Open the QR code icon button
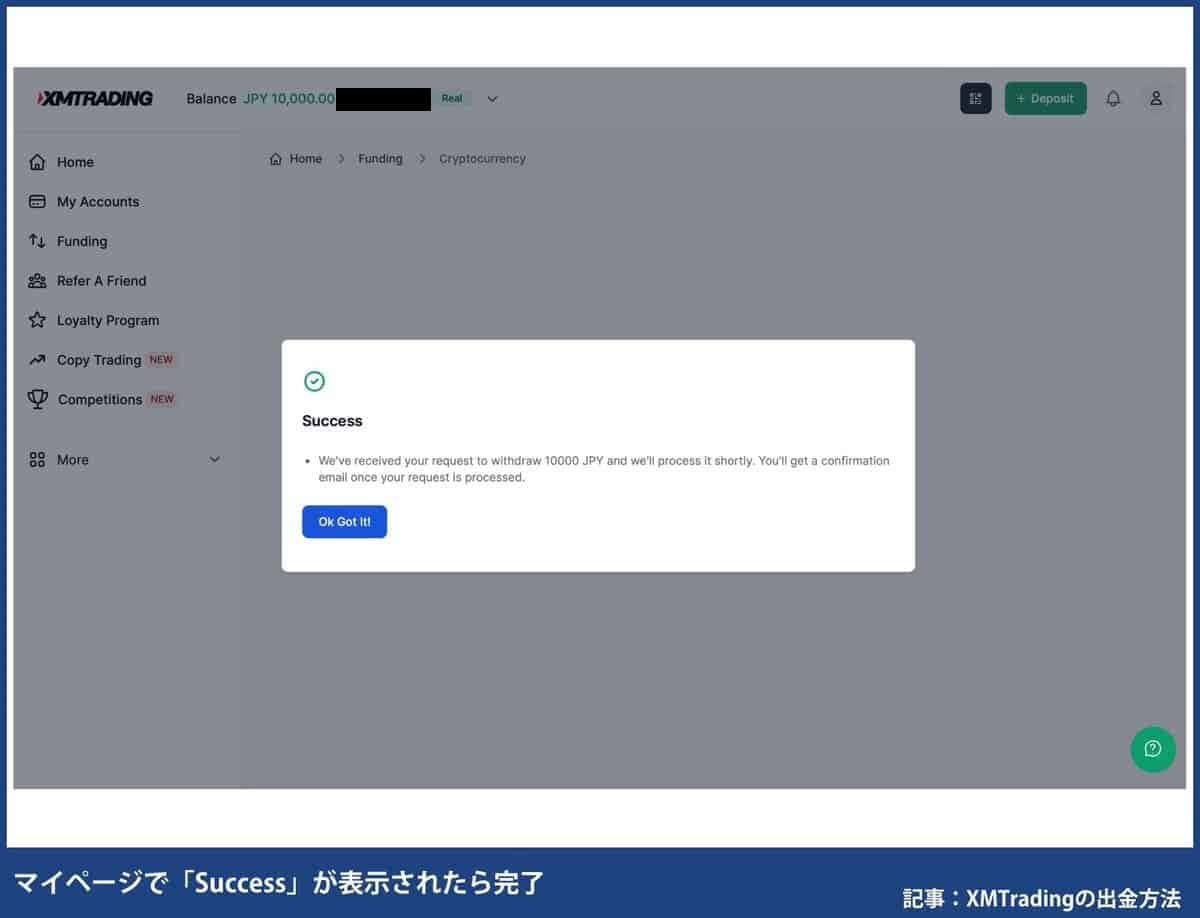1200x918 pixels. pos(976,98)
